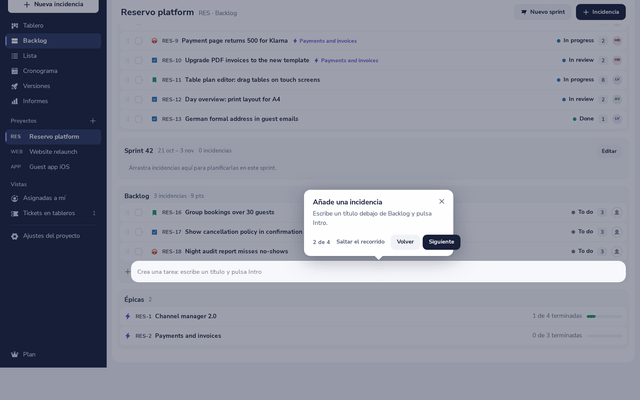This screenshot has height=400, width=640.
Task: Open assignee avatar for RES-16
Action: click(x=617, y=212)
